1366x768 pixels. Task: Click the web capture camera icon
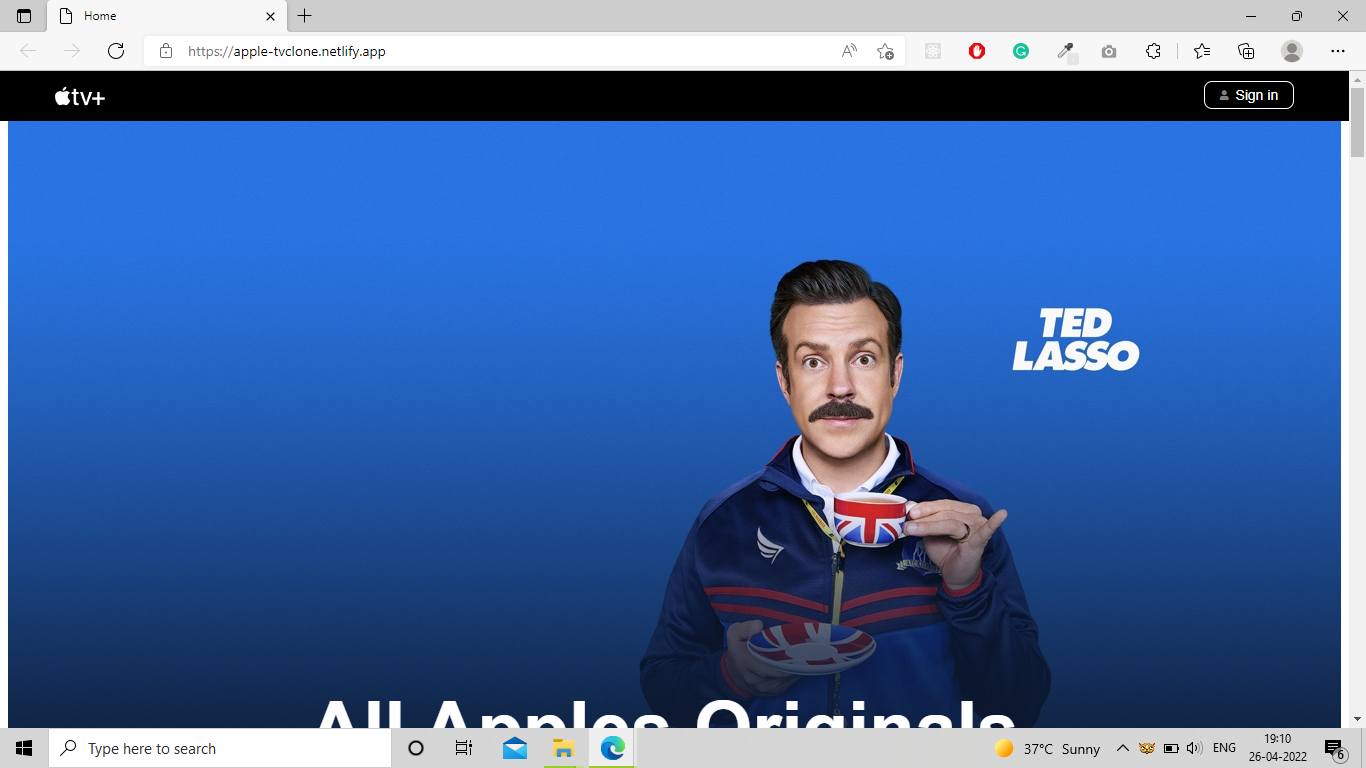[1109, 51]
